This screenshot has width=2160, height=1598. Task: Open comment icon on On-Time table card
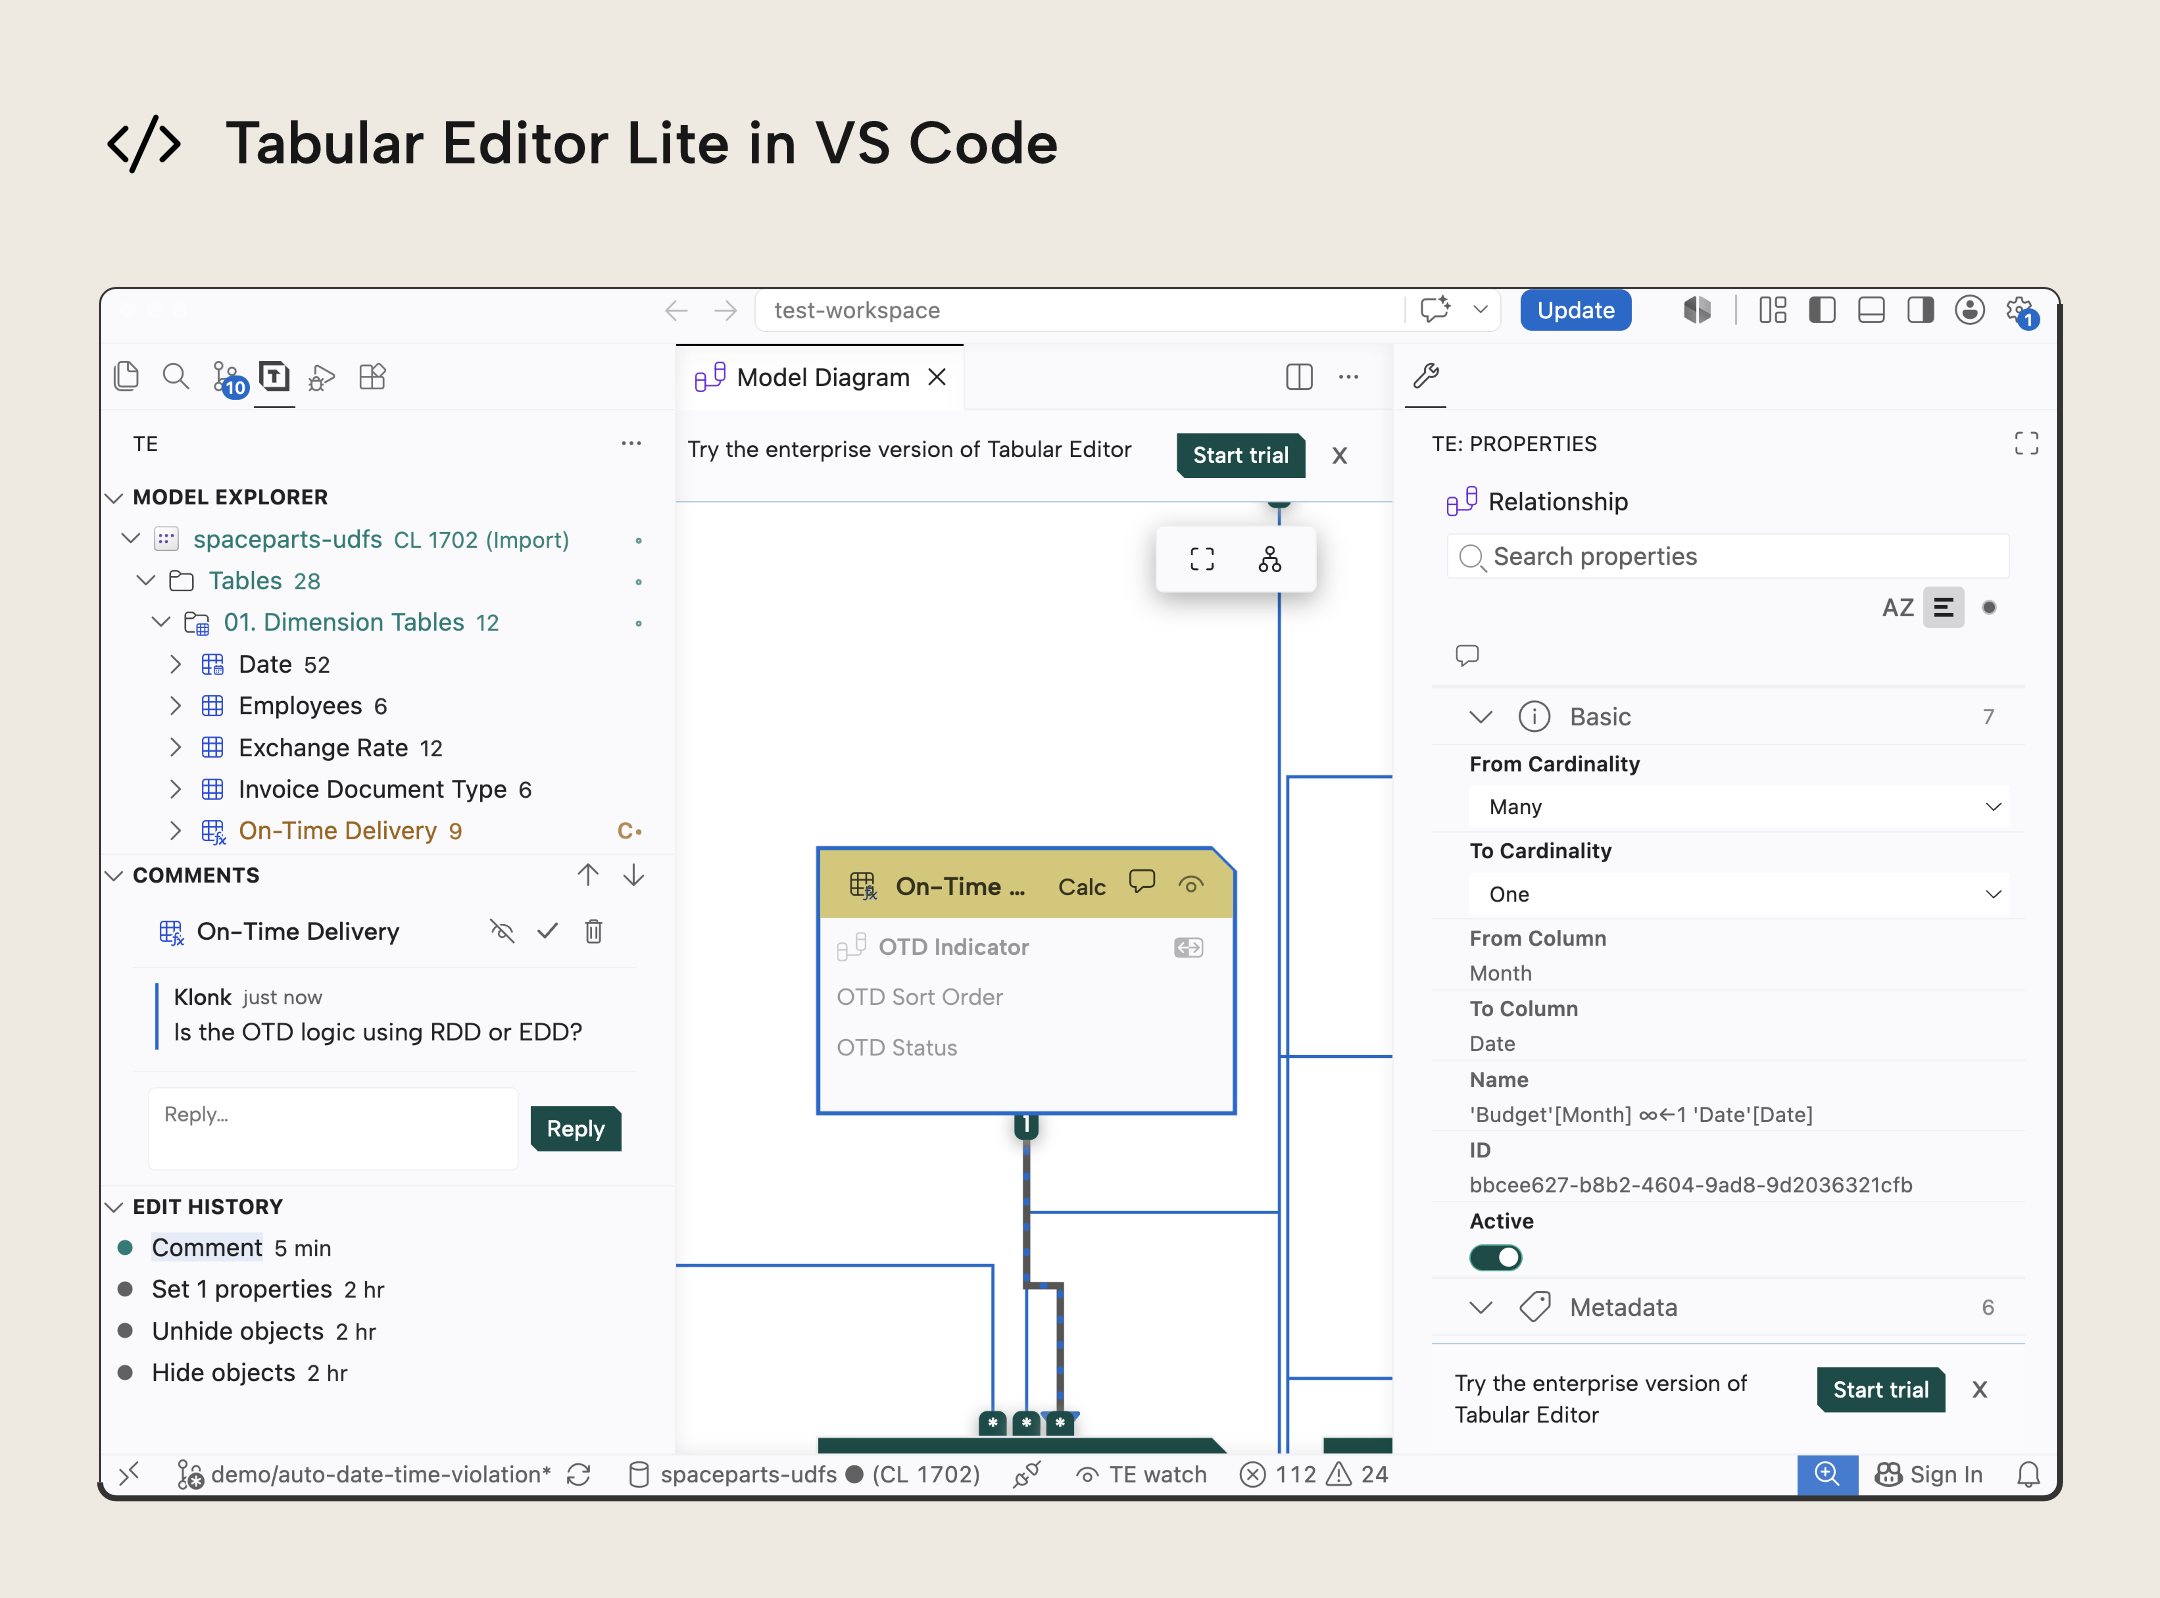[1142, 882]
